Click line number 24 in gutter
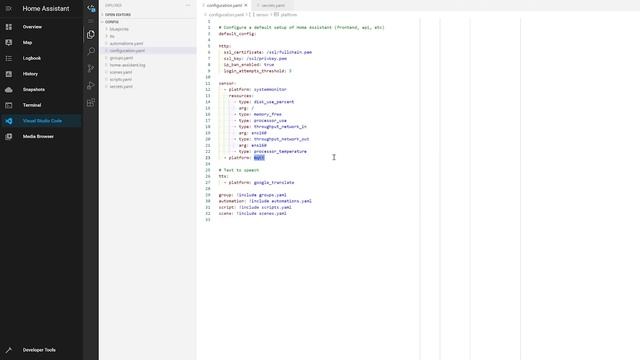The width and height of the screenshot is (640, 360). click(x=208, y=164)
